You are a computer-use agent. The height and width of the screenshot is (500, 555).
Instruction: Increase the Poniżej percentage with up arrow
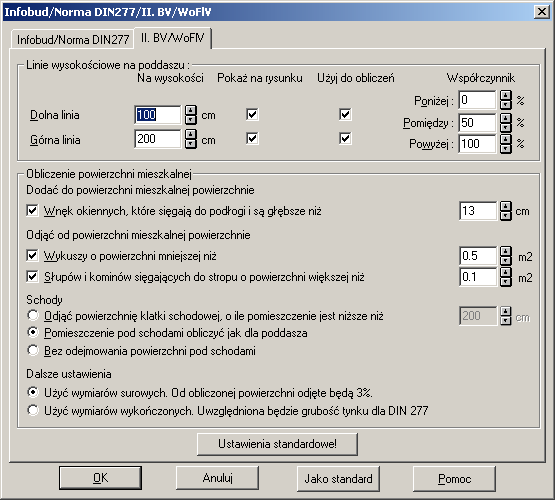506,95
